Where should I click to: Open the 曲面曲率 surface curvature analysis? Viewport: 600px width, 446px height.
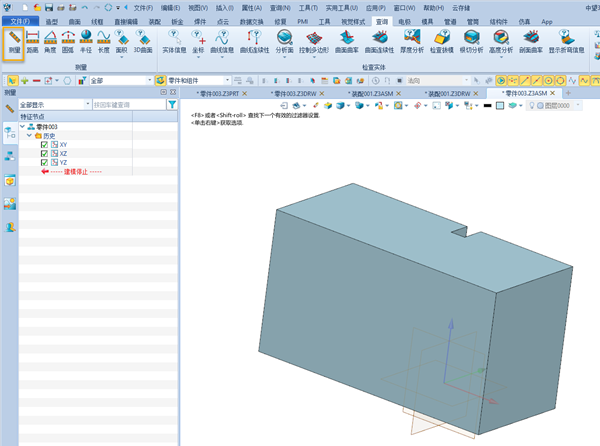347,42
